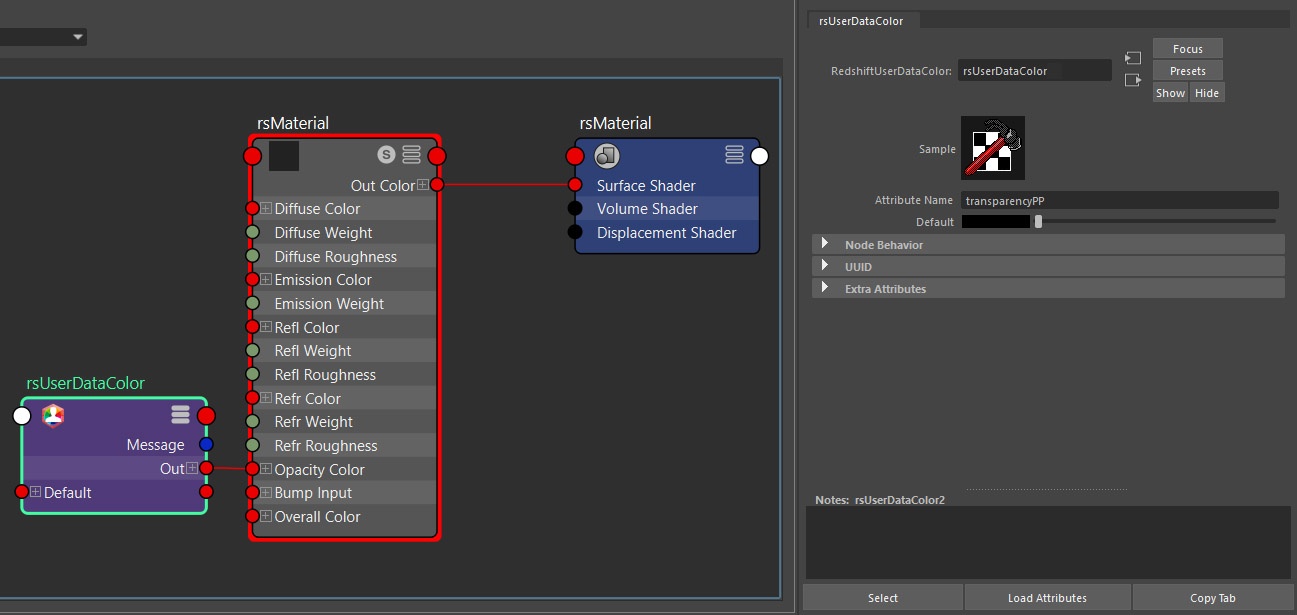
Task: Click the Overall Color input port
Action: (253, 516)
